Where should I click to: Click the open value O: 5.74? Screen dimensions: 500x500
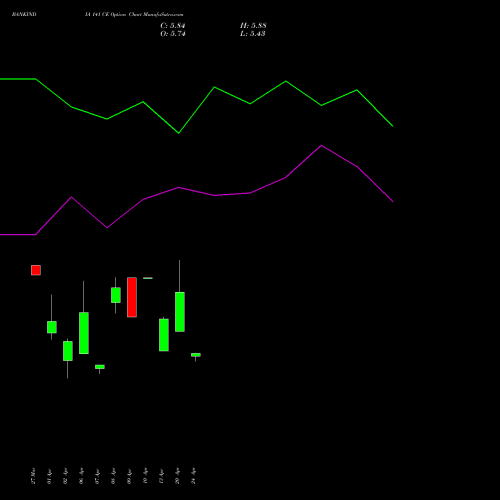(173, 34)
